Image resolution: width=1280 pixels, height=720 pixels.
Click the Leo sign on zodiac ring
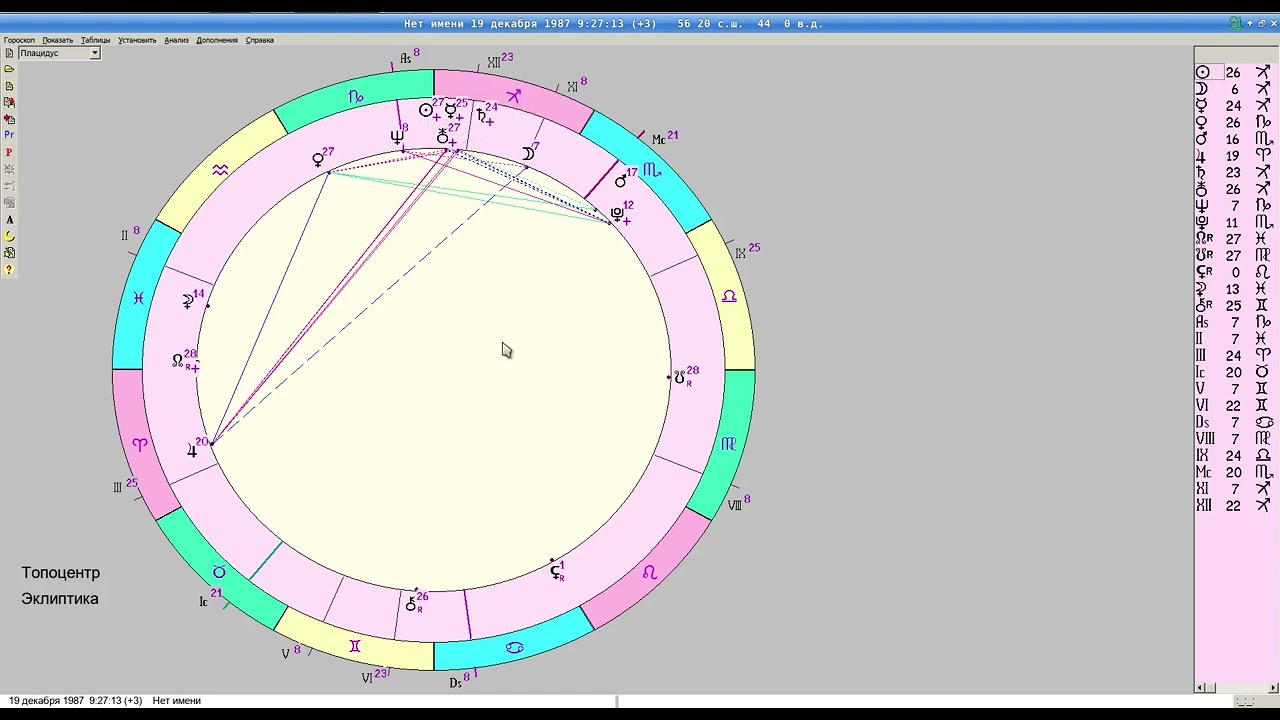tap(649, 572)
